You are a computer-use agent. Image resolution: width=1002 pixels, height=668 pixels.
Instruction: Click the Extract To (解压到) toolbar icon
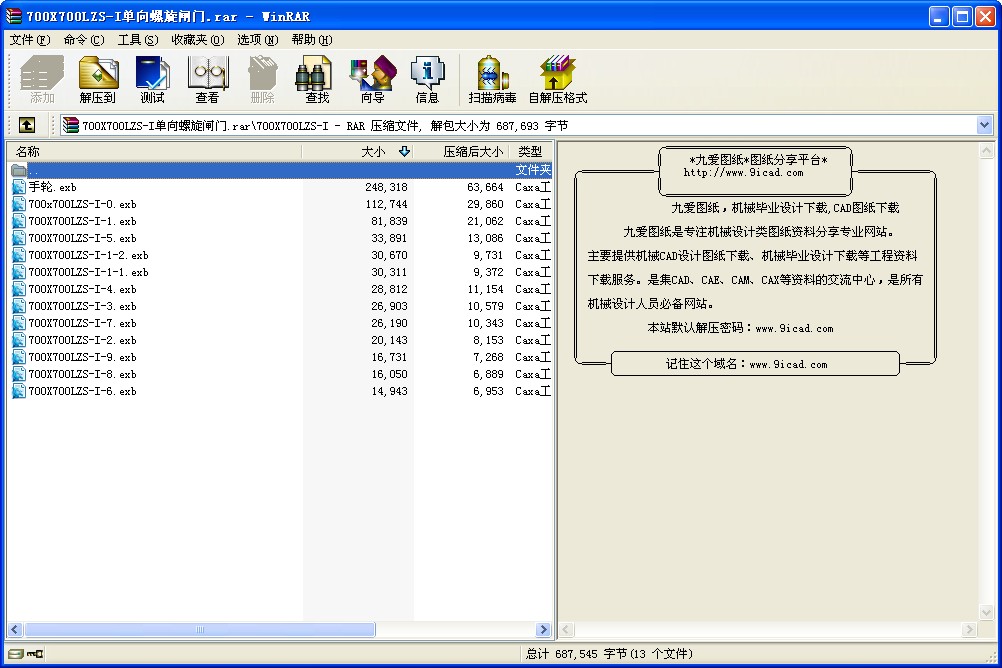(98, 79)
